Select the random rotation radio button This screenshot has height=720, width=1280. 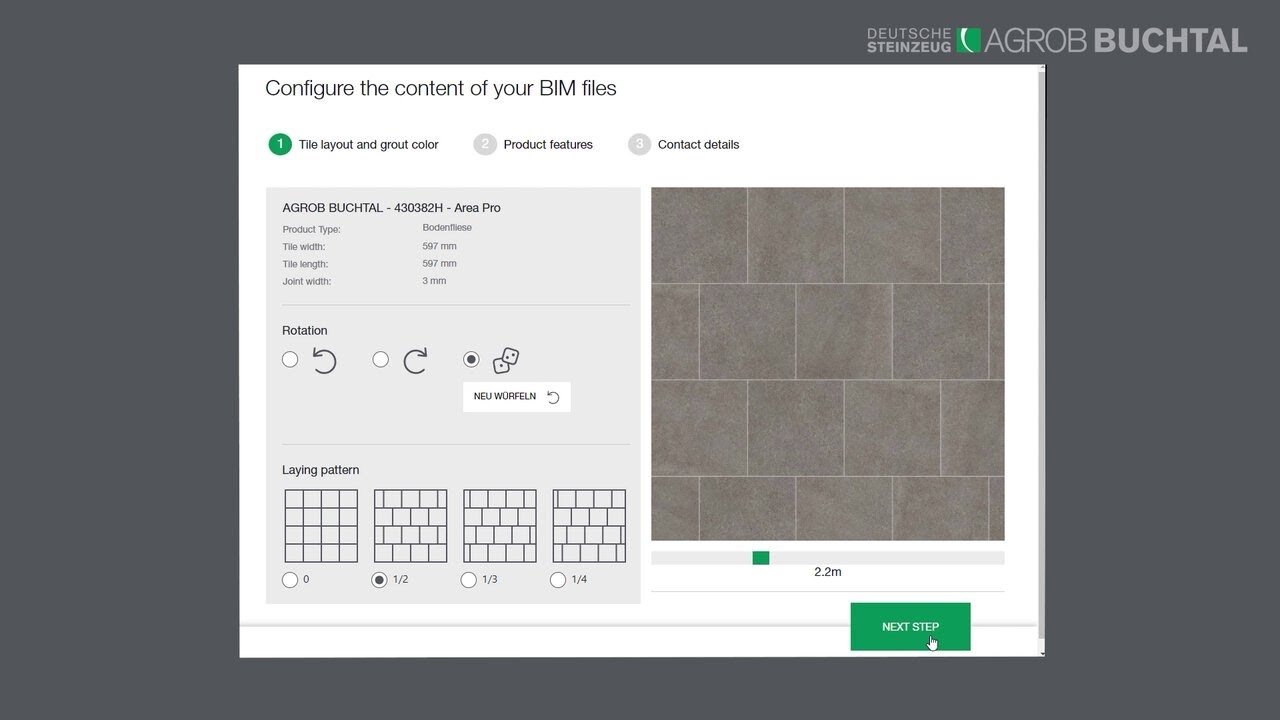click(x=471, y=359)
